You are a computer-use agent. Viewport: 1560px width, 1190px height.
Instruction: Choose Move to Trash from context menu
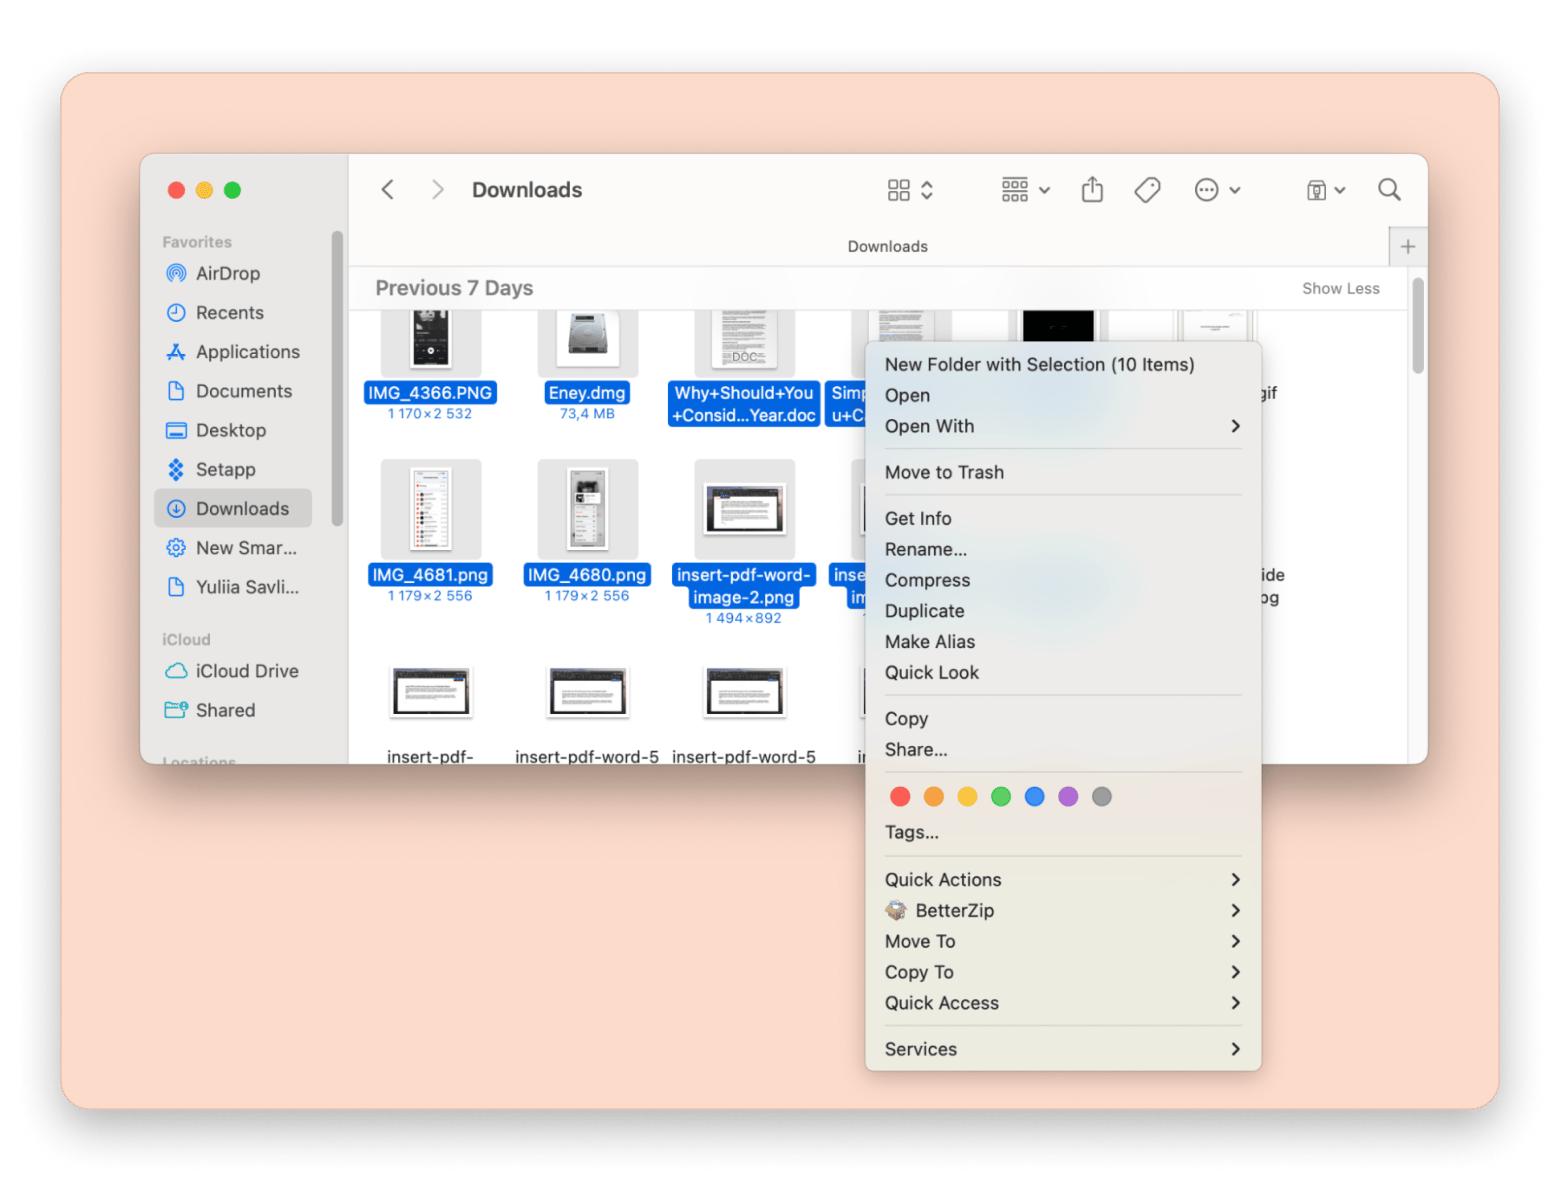(x=944, y=473)
